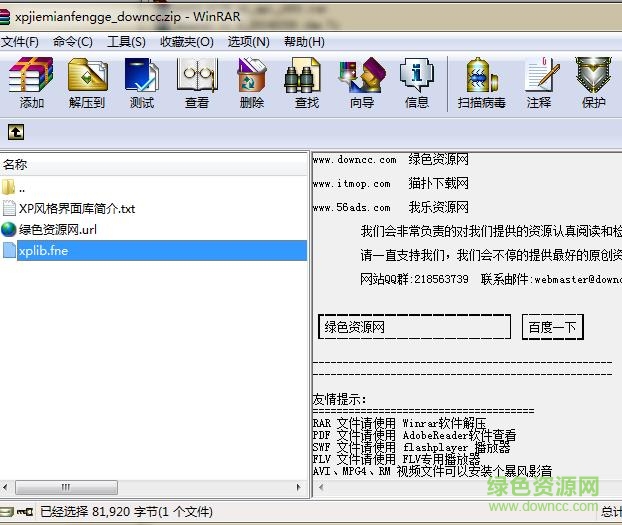Screen dimensions: 622x525
Task: Click the 友情提示 heading text
Action: (x=340, y=398)
